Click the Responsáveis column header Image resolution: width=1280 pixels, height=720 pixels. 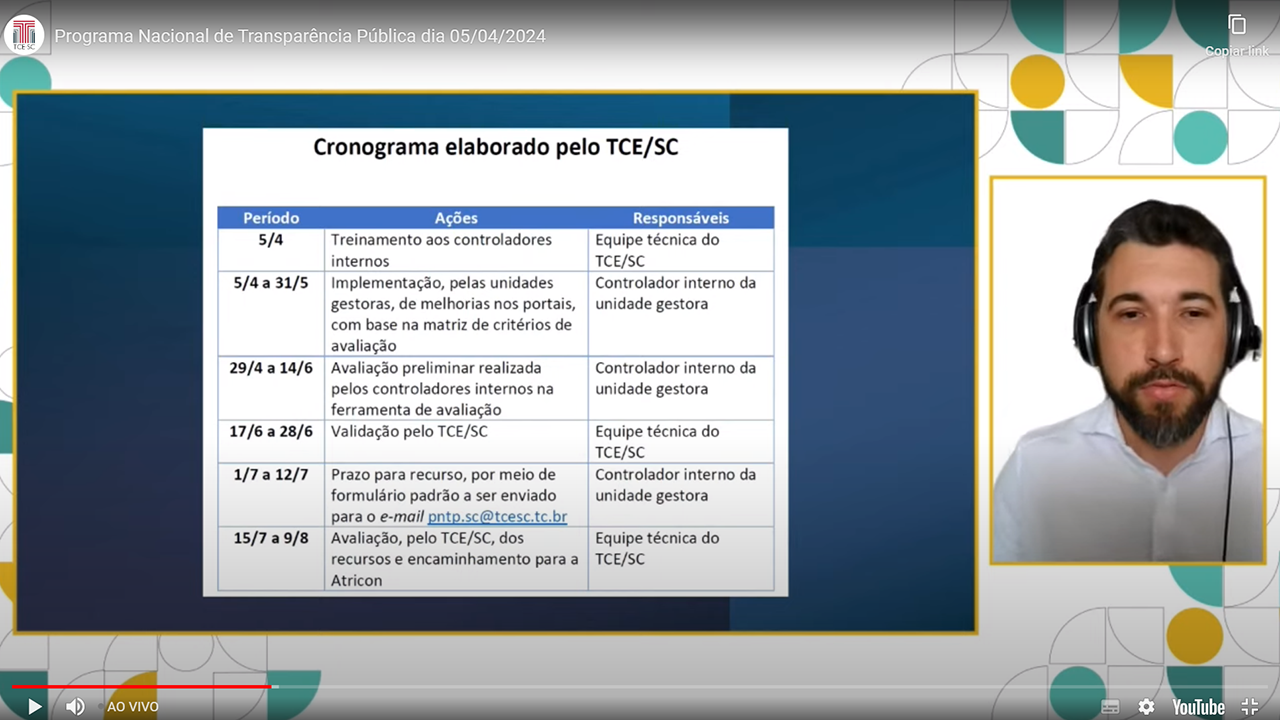(x=681, y=218)
